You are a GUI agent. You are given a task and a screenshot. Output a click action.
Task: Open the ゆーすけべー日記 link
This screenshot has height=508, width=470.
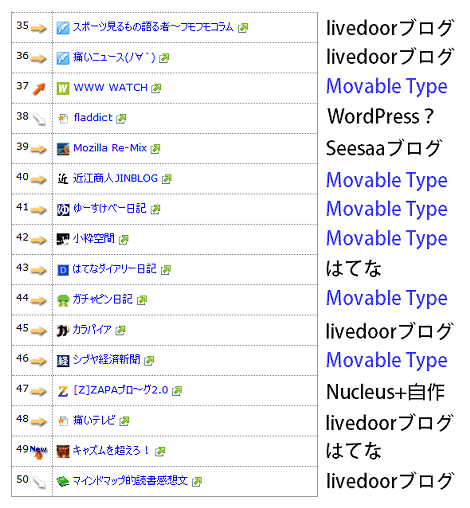coord(110,209)
